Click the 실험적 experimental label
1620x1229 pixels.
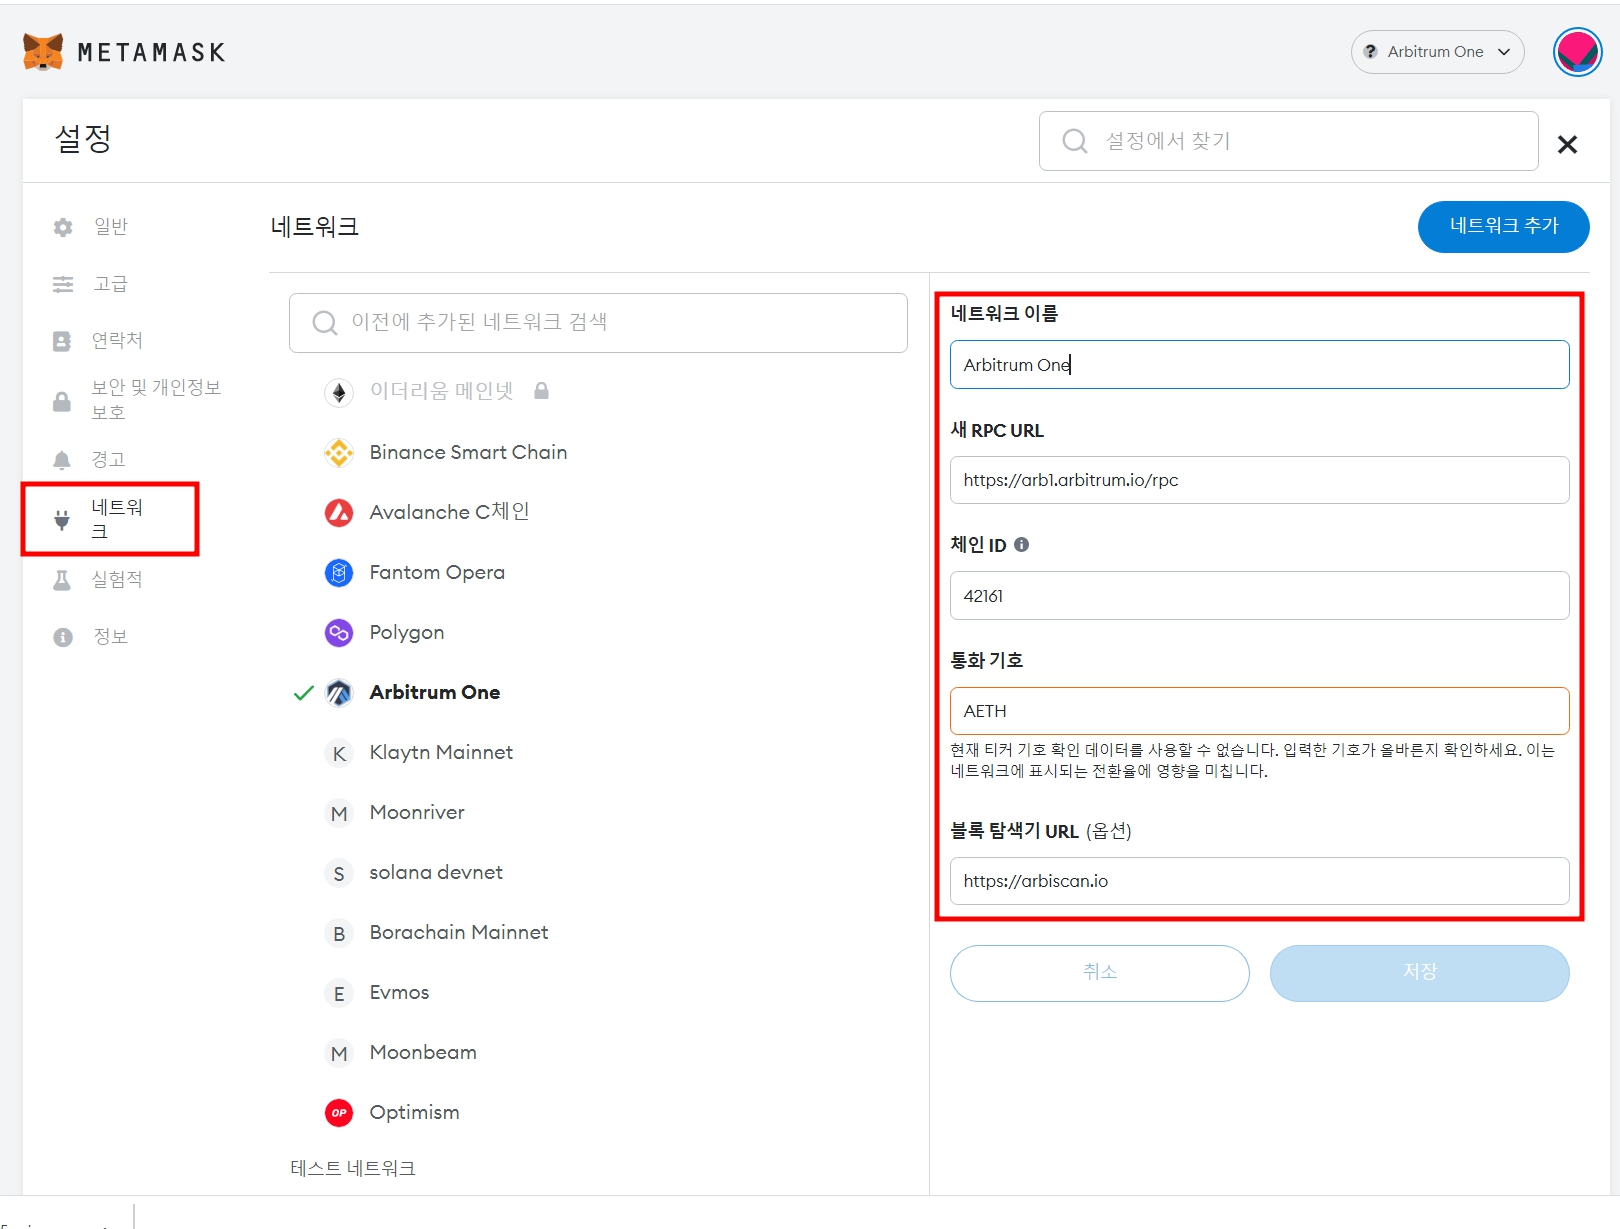pos(117,580)
